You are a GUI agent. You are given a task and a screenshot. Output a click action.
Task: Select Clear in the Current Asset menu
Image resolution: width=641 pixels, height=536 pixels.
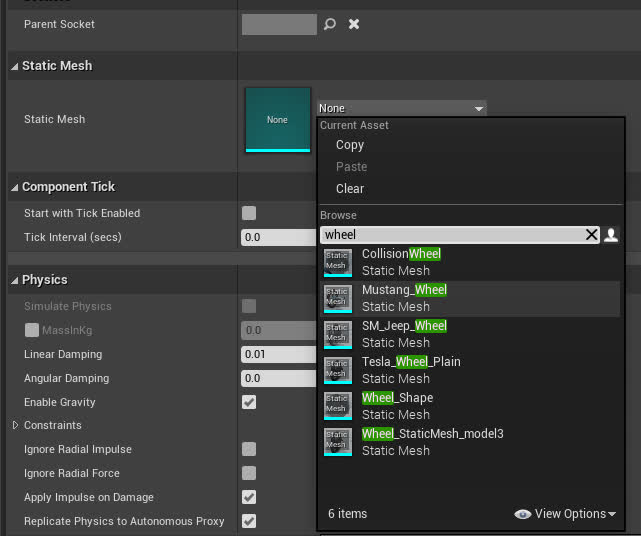click(x=350, y=189)
